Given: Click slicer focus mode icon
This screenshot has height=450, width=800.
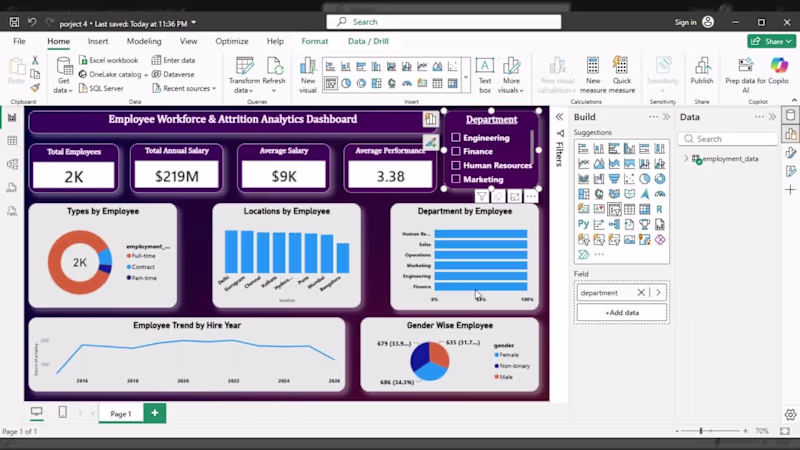Looking at the screenshot, I should 514,196.
